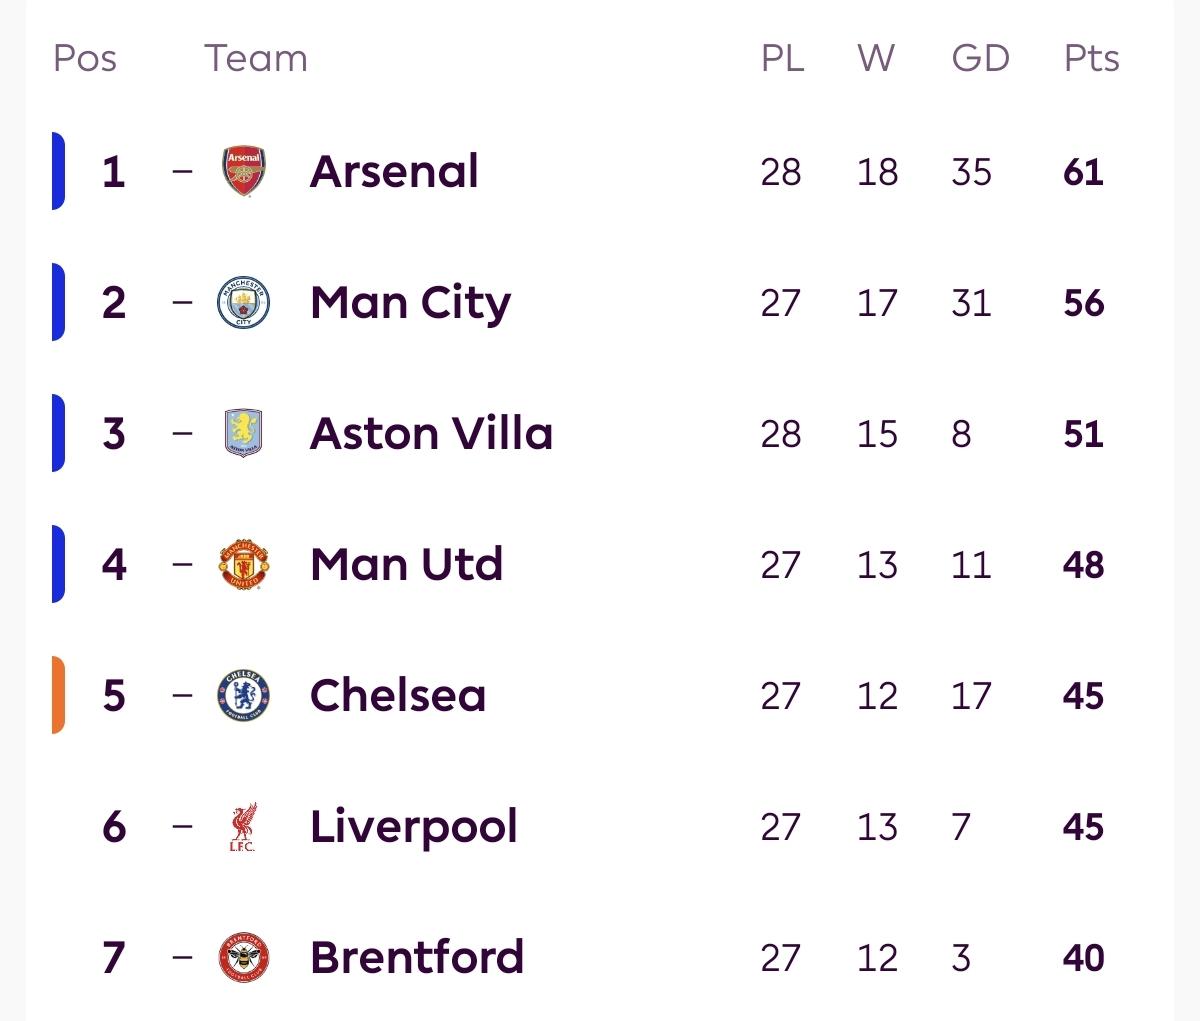Click the position dash next to Brentford

point(182,957)
